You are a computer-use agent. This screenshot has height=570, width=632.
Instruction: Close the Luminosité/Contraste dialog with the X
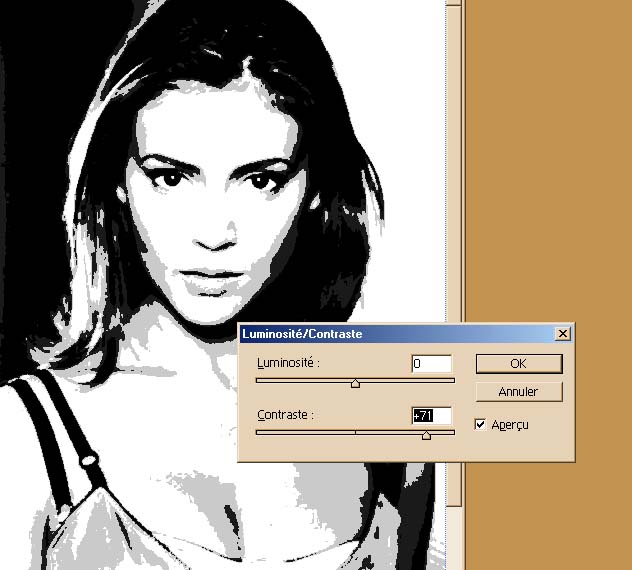pyautogui.click(x=563, y=333)
